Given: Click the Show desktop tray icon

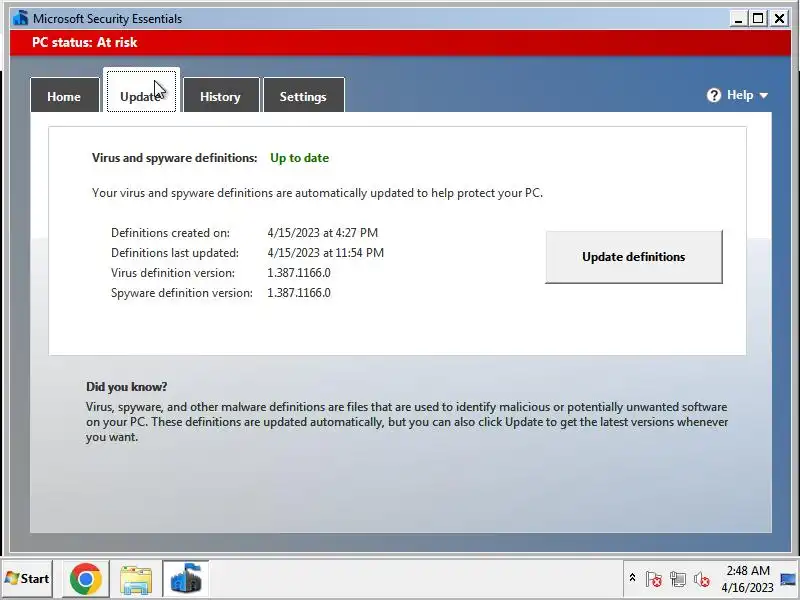Looking at the screenshot, I should point(788,579).
